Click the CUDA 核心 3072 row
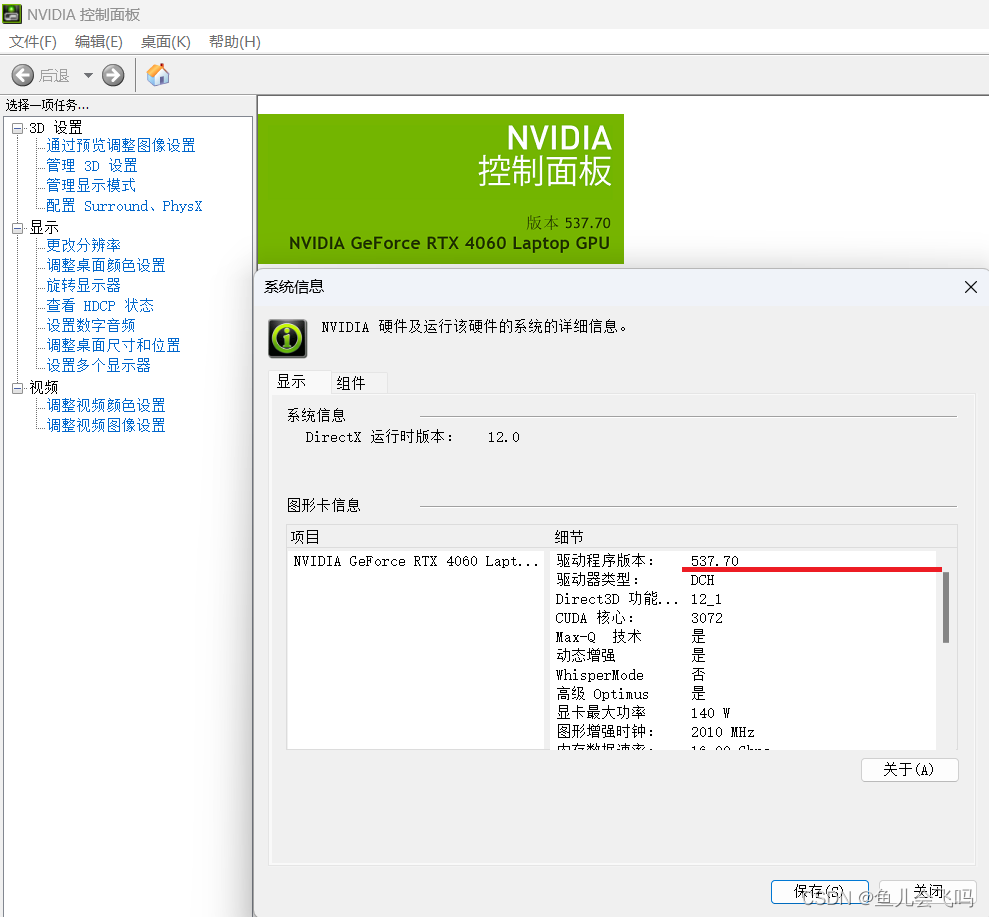 coord(746,618)
